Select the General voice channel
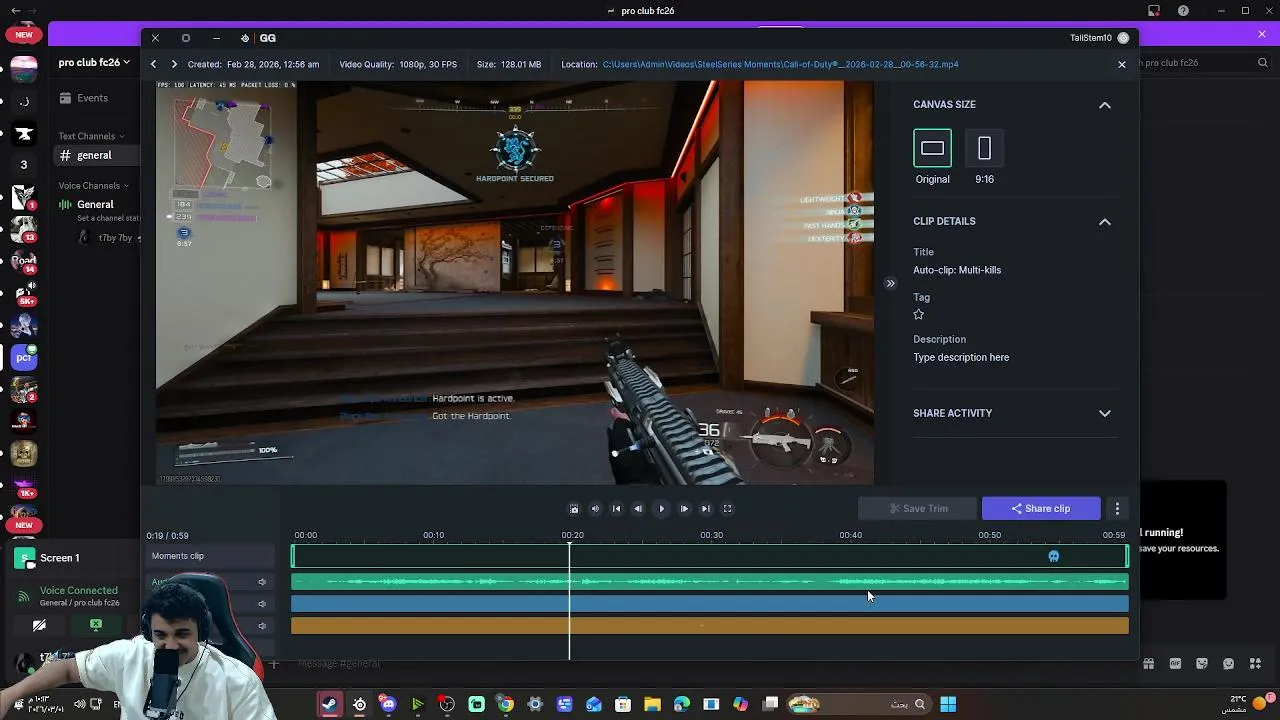 click(95, 205)
